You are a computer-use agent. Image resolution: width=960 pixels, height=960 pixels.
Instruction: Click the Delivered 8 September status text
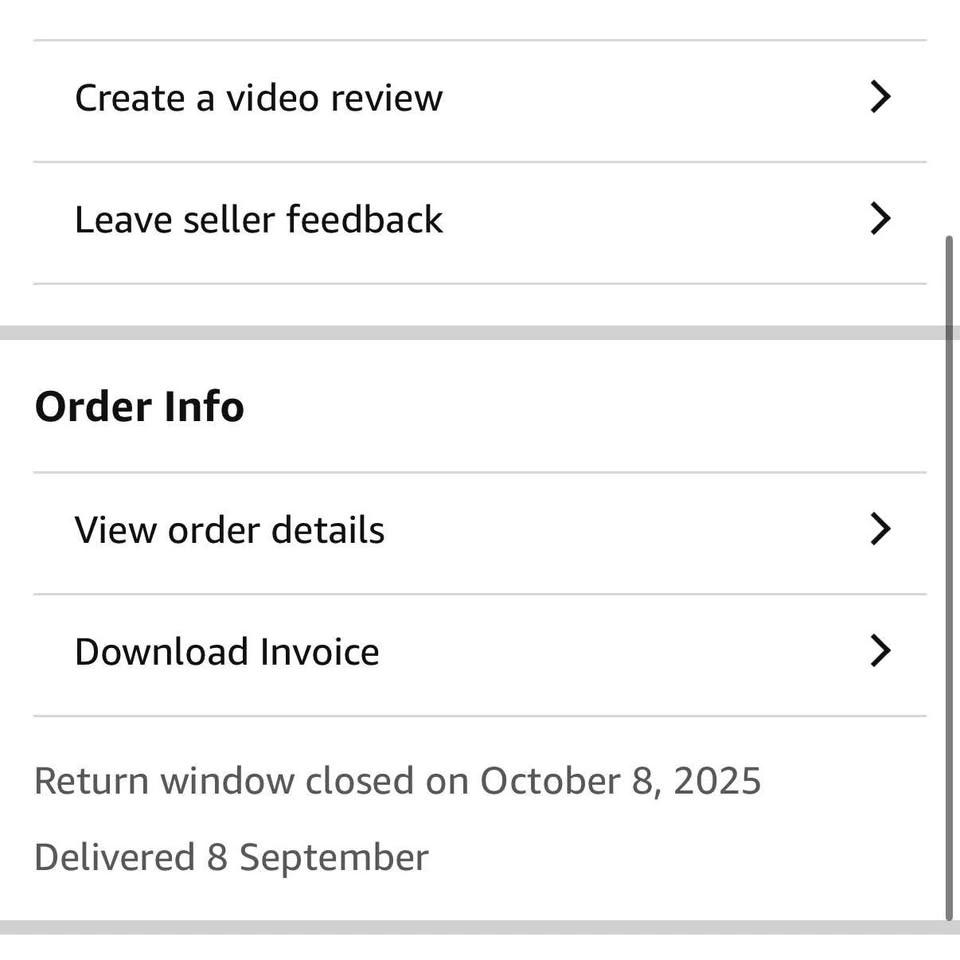231,858
